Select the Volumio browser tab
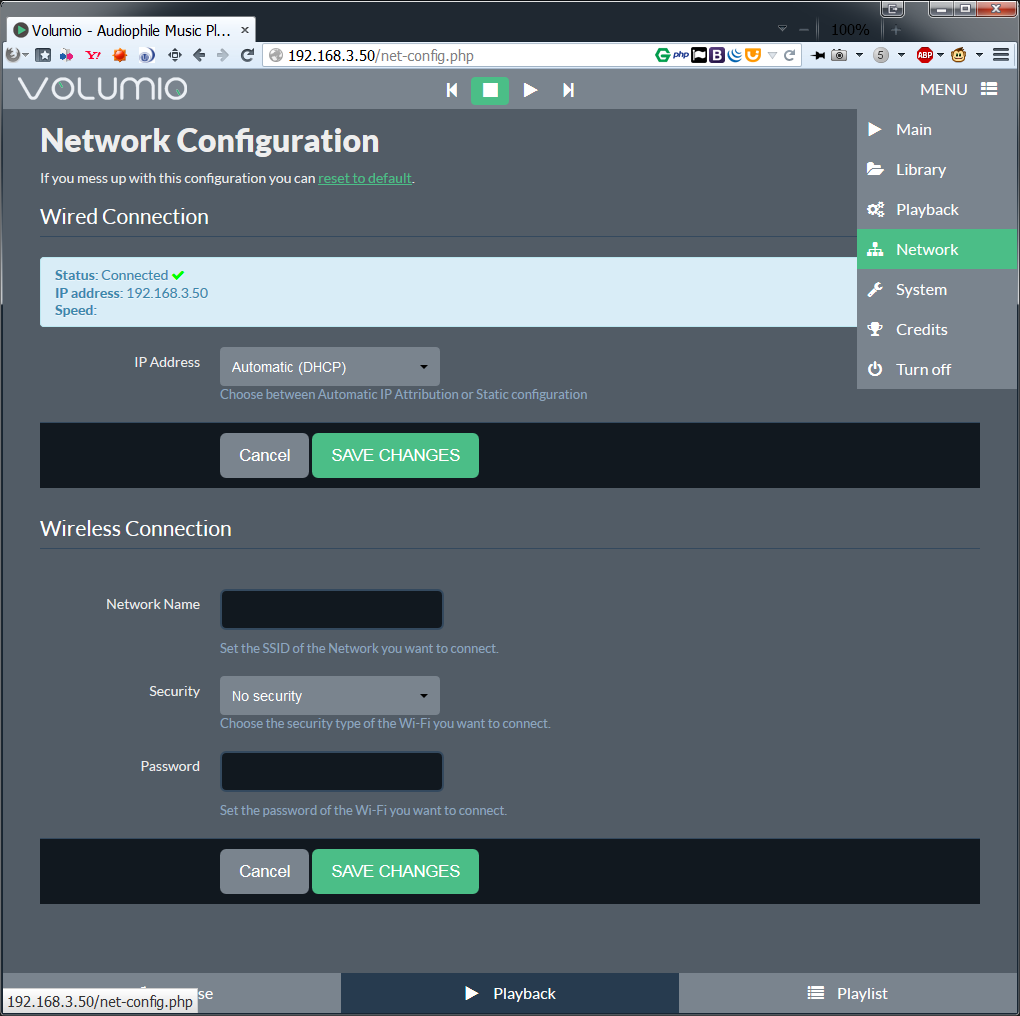The width and height of the screenshot is (1020, 1016). pyautogui.click(x=130, y=31)
